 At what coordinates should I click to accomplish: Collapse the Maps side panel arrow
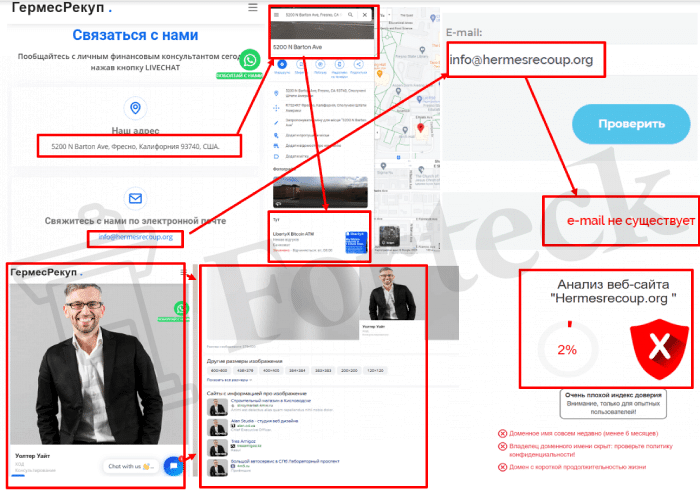(377, 133)
